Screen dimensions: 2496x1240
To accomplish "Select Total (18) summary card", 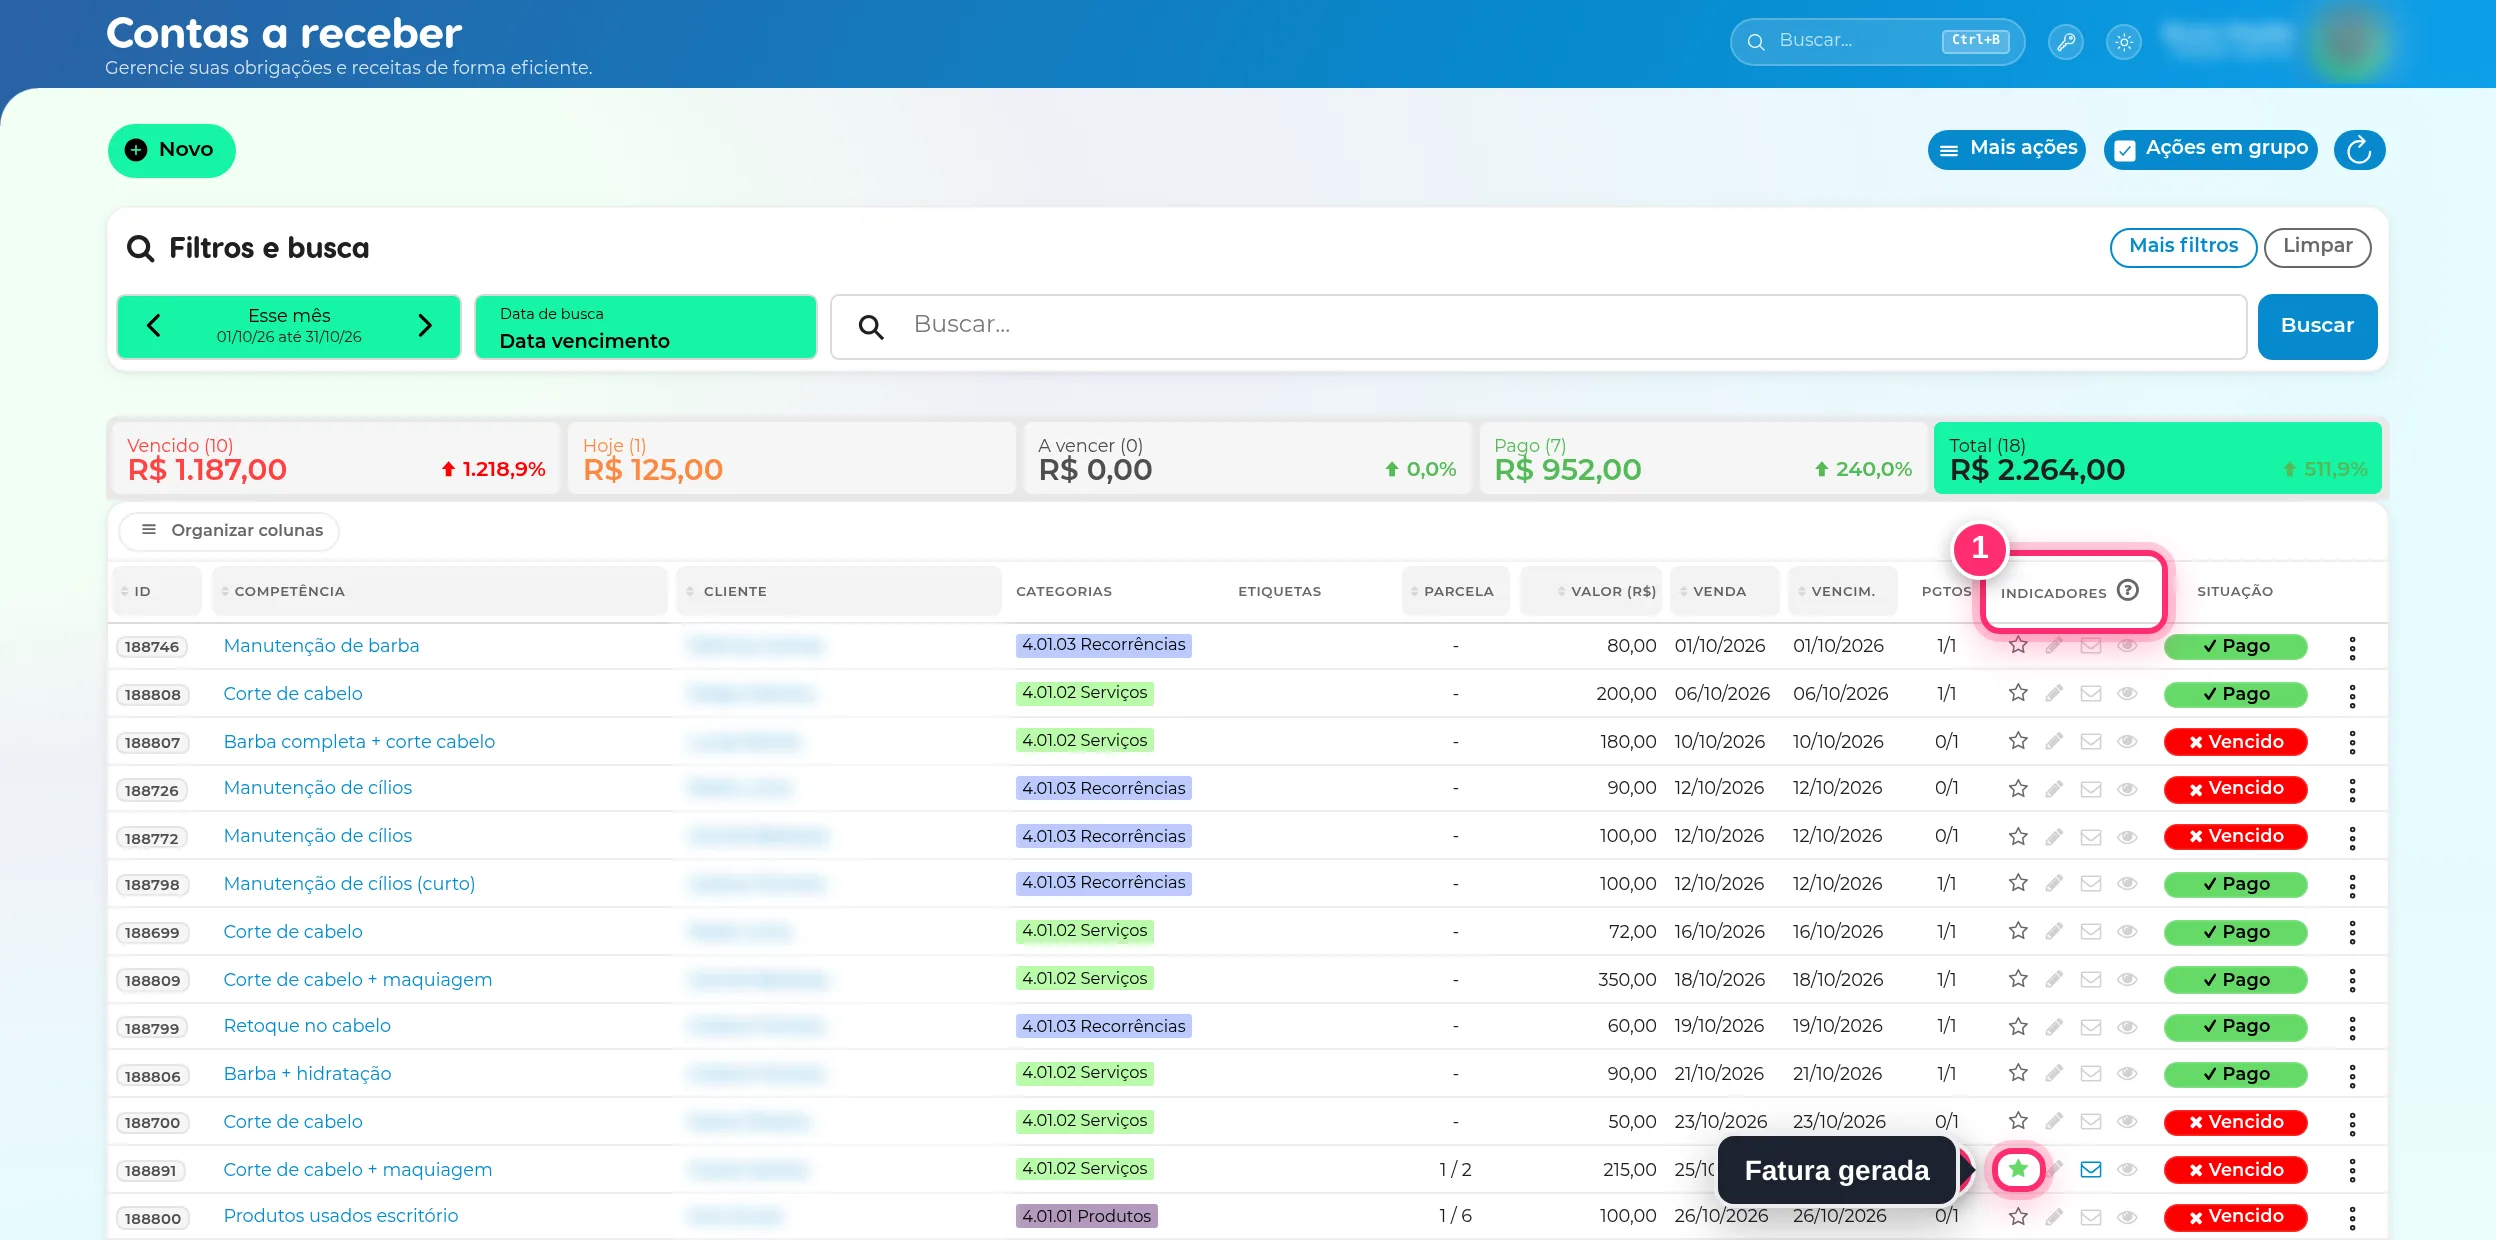I will click(x=2157, y=458).
